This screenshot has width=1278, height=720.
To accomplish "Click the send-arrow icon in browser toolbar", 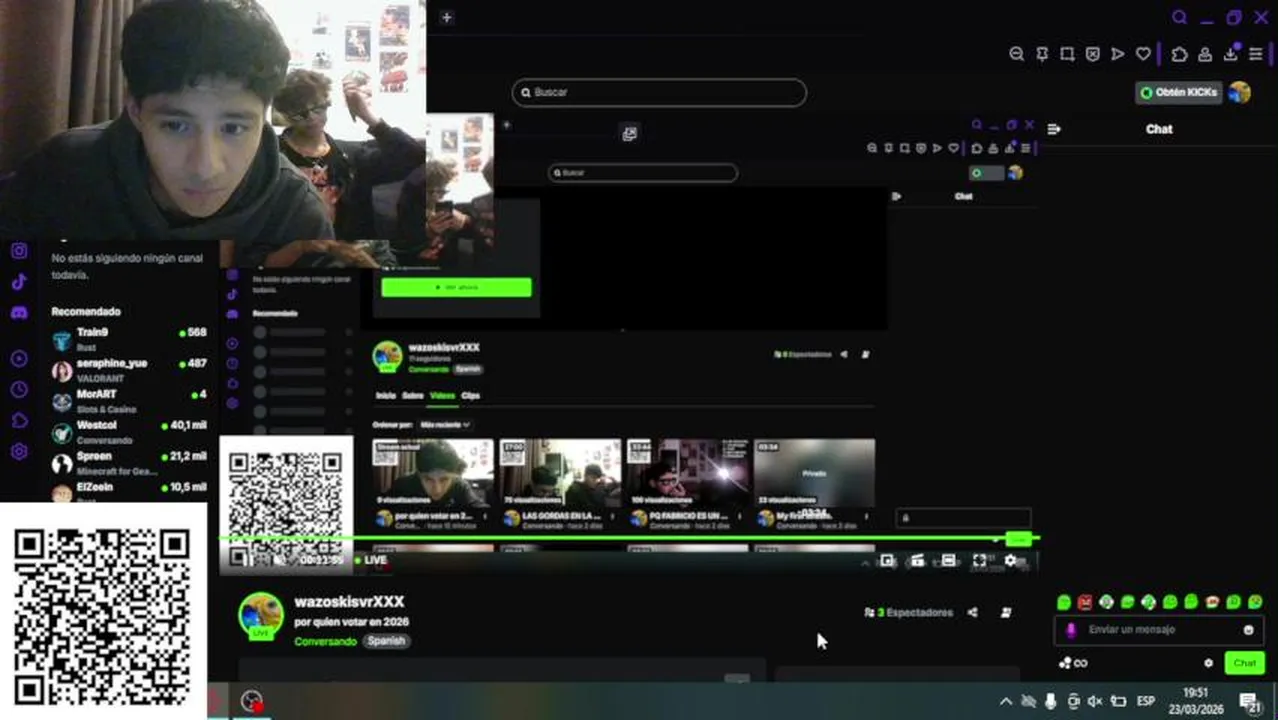I will 1118,54.
